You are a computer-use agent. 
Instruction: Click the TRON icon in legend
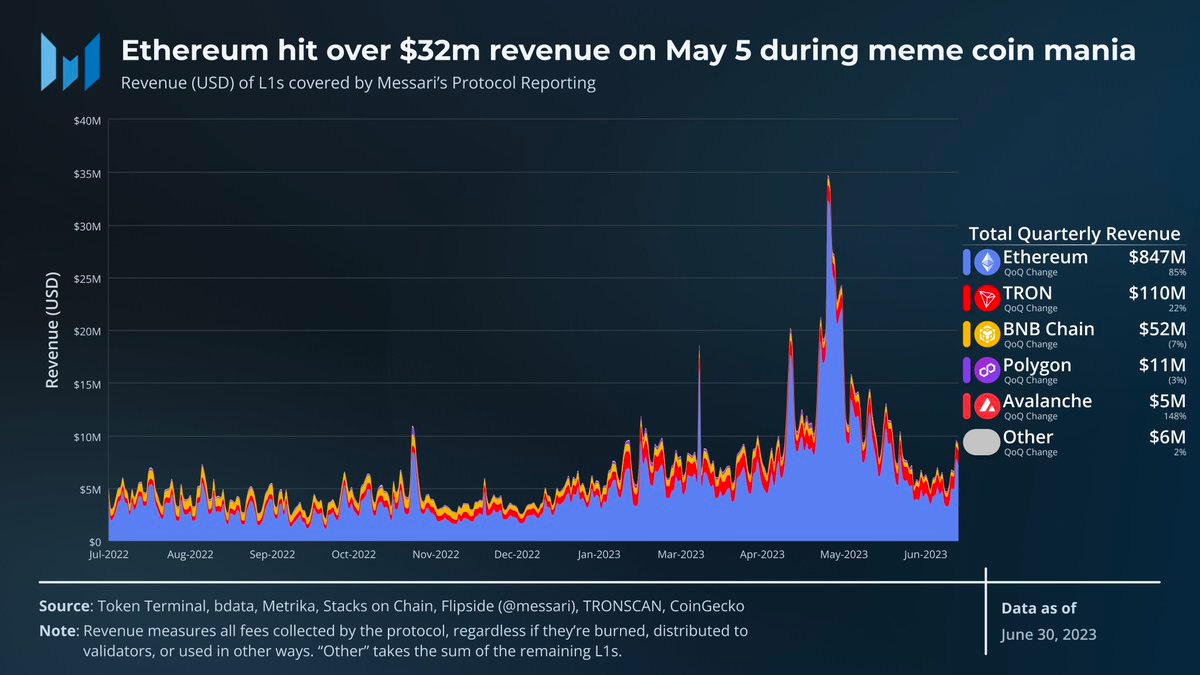click(x=987, y=298)
